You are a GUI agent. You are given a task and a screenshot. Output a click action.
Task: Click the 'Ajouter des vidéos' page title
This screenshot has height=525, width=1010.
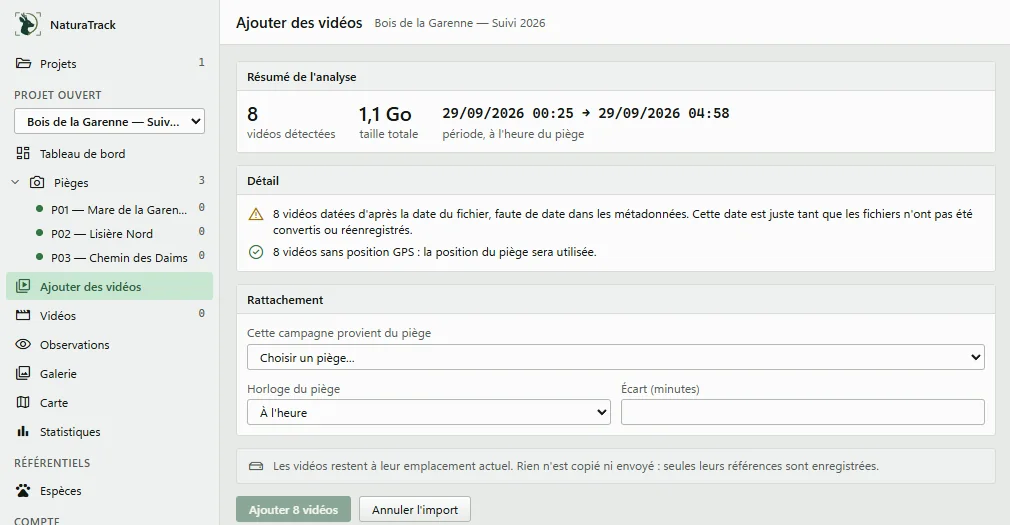coord(299,23)
